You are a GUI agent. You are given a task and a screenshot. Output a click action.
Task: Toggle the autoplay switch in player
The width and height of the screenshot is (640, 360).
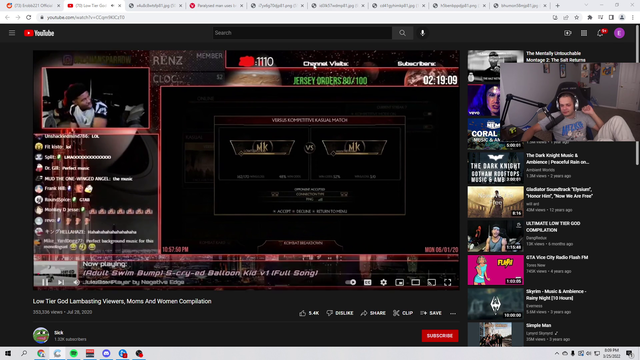click(x=350, y=282)
